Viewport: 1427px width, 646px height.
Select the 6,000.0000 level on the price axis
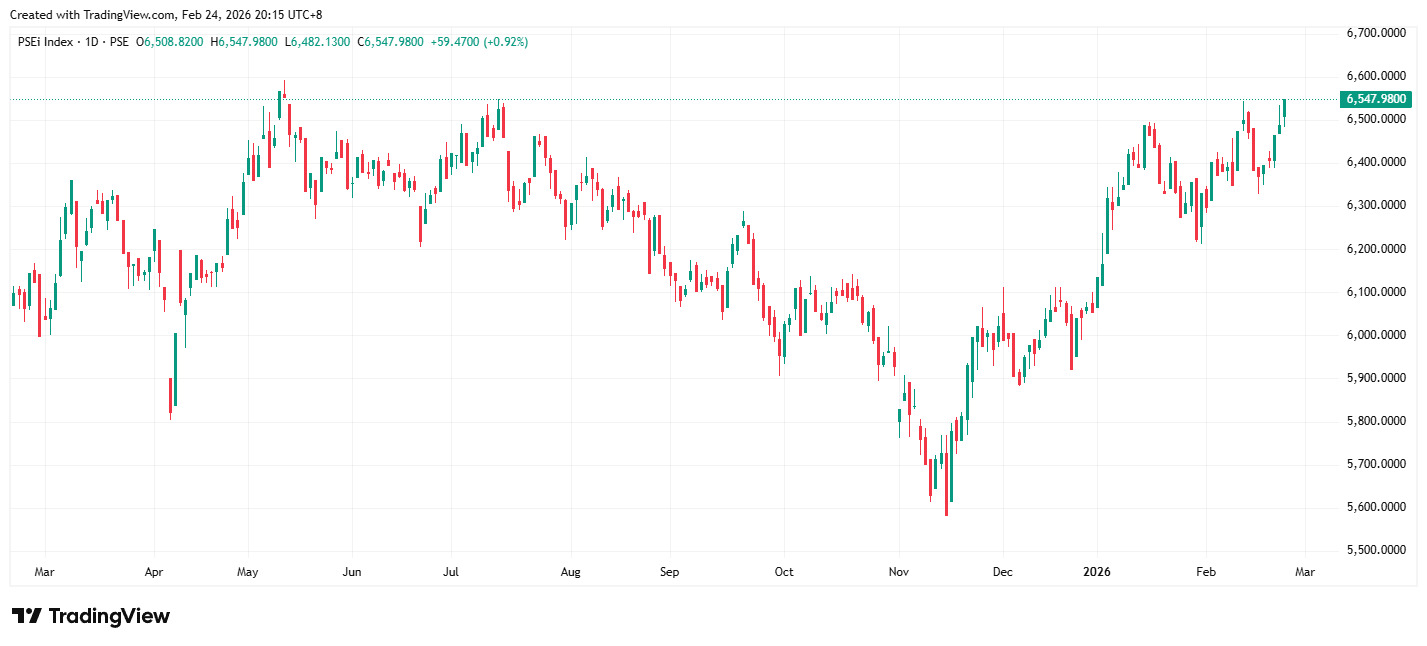click(1378, 335)
